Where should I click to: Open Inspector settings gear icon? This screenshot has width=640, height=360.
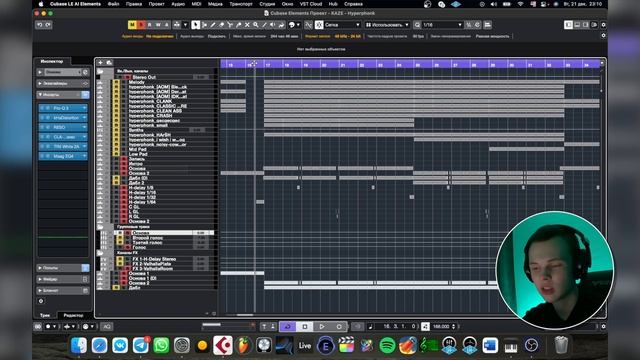[41, 301]
